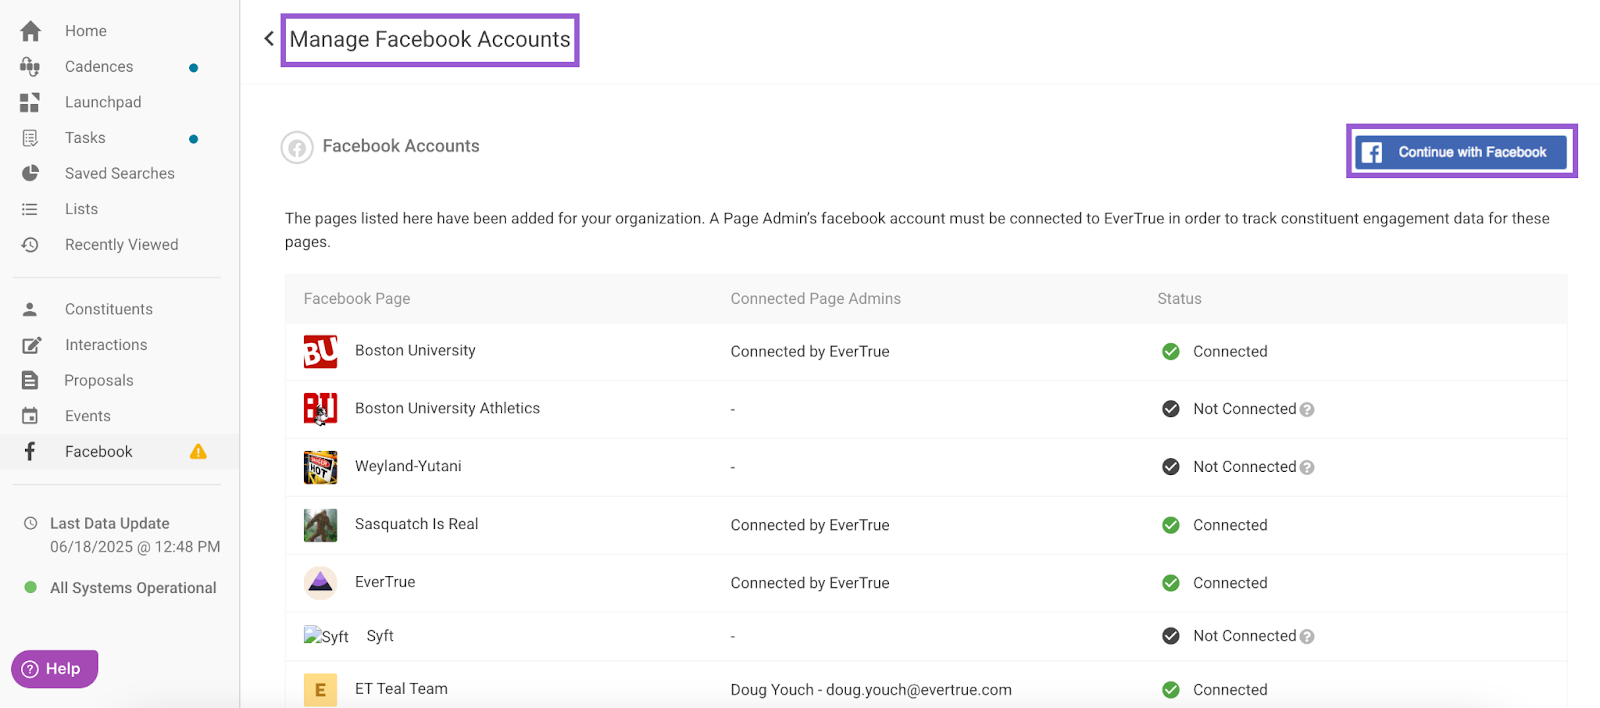This screenshot has height=708, width=1600.
Task: Click the Launchpad grid icon
Action: pos(30,102)
